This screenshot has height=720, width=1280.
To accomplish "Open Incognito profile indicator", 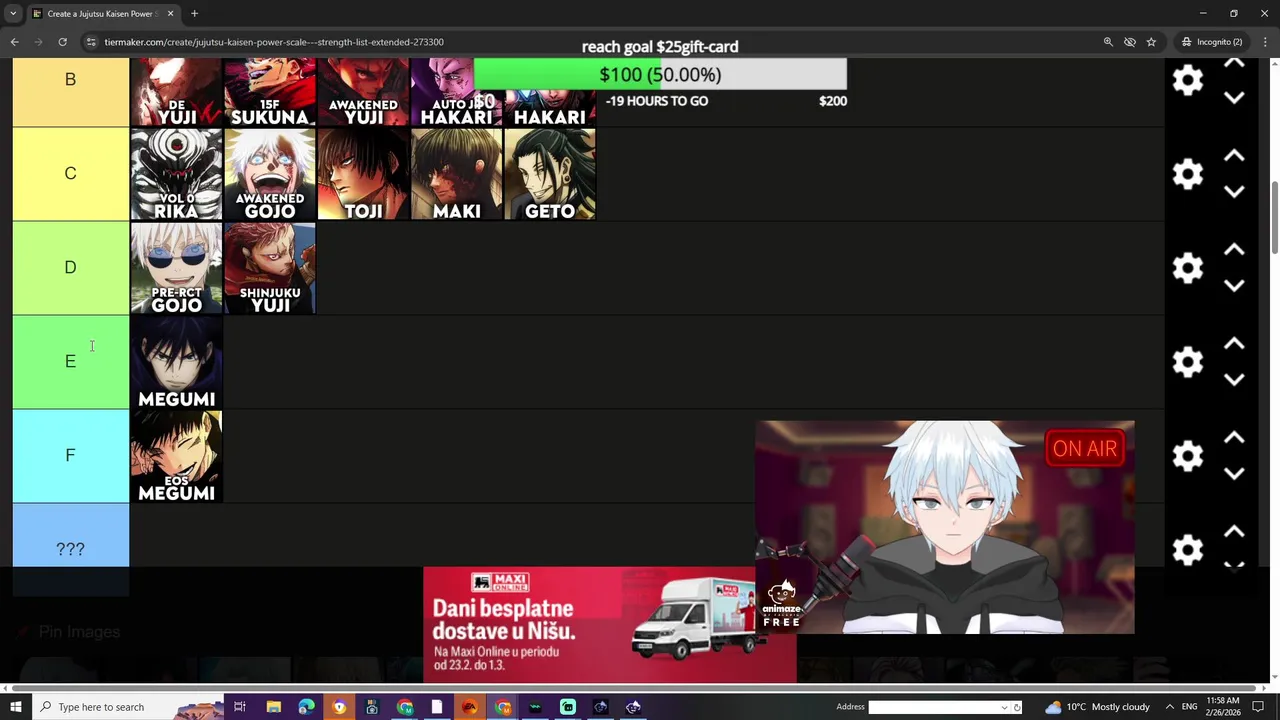I will pyautogui.click(x=1212, y=42).
